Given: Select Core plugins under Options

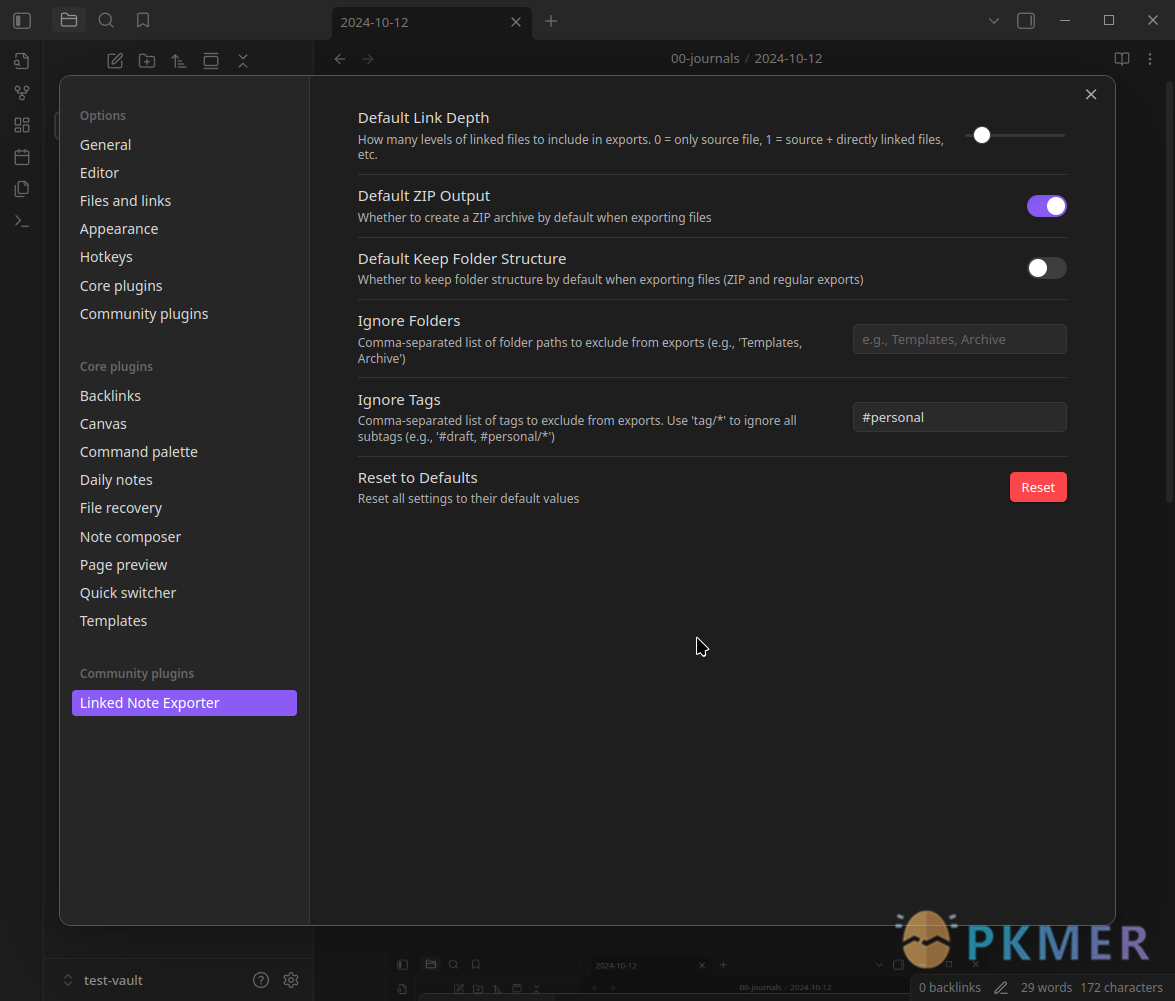Looking at the screenshot, I should [x=121, y=286].
